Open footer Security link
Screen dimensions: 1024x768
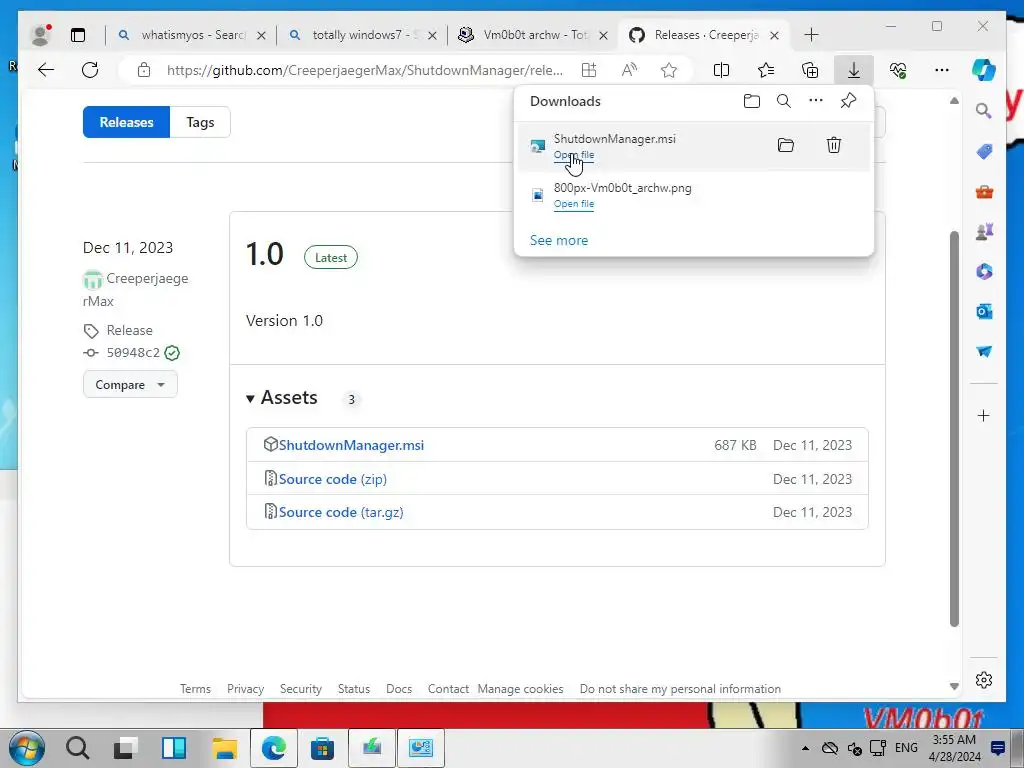[x=301, y=689]
